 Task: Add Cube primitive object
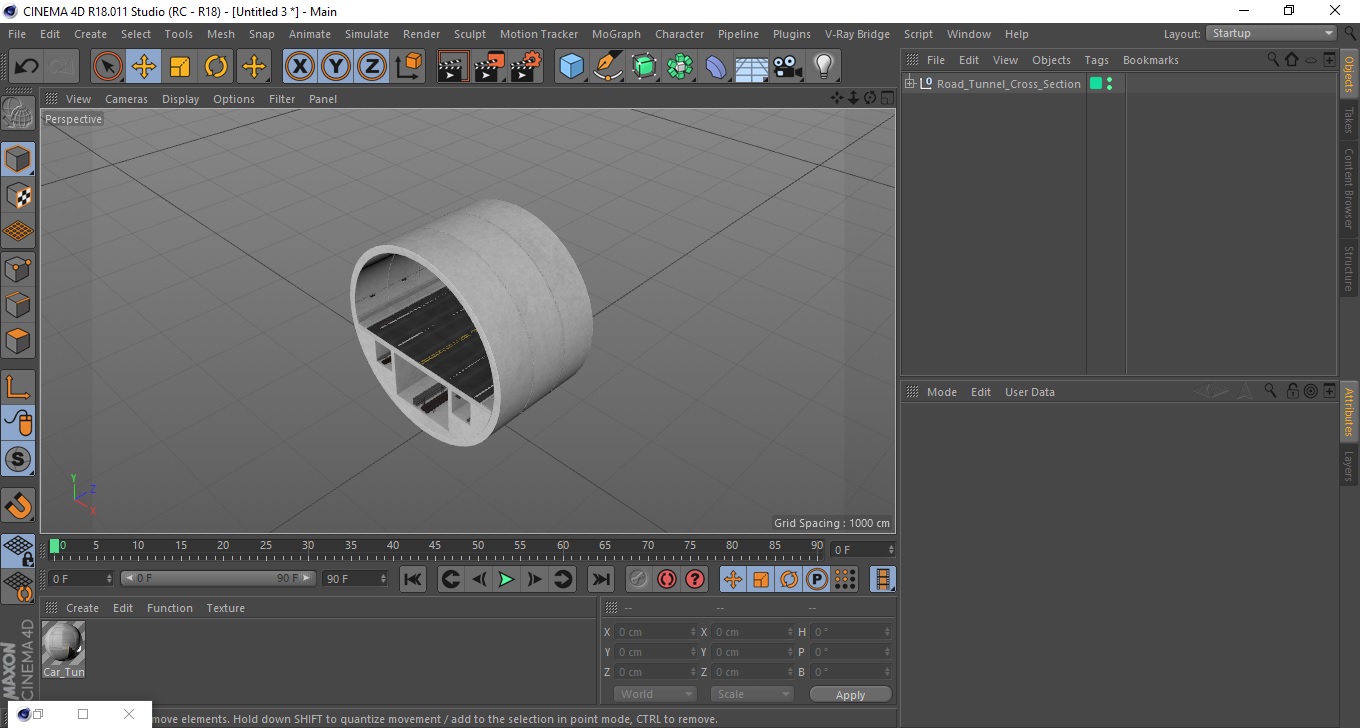point(571,67)
